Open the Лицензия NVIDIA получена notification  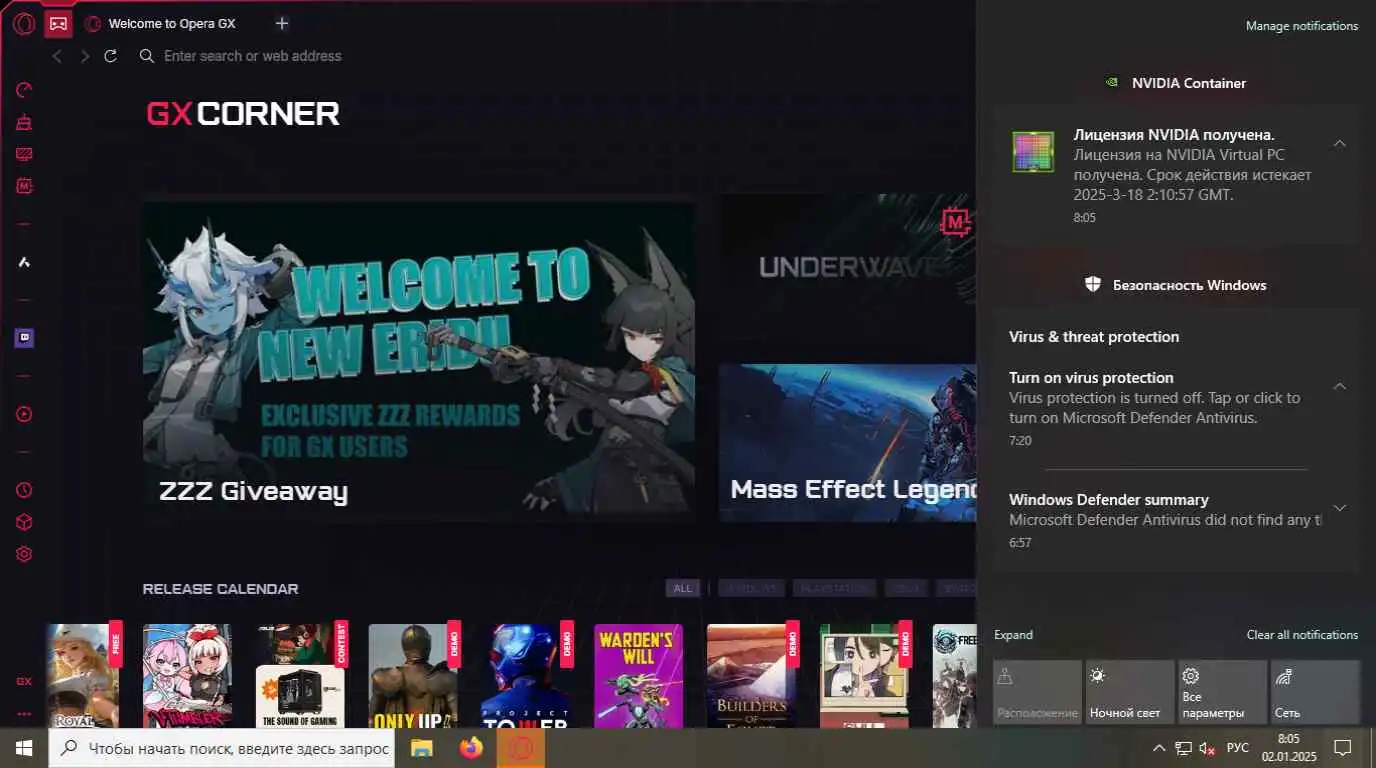tap(1177, 174)
